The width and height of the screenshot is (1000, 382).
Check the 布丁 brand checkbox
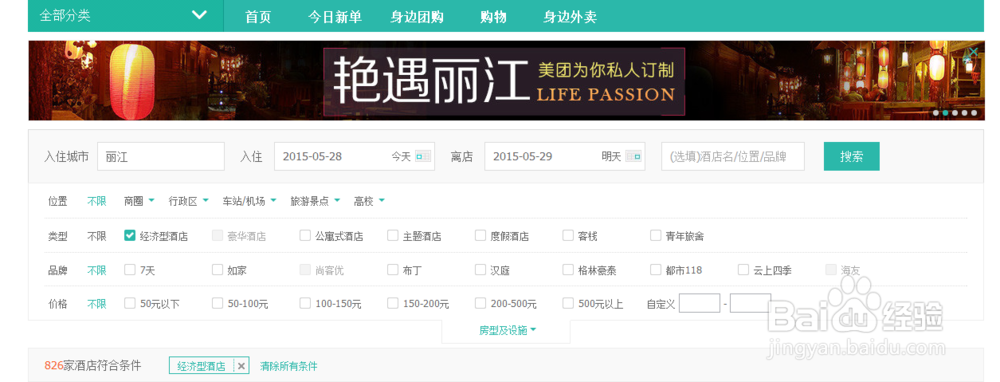(x=393, y=270)
